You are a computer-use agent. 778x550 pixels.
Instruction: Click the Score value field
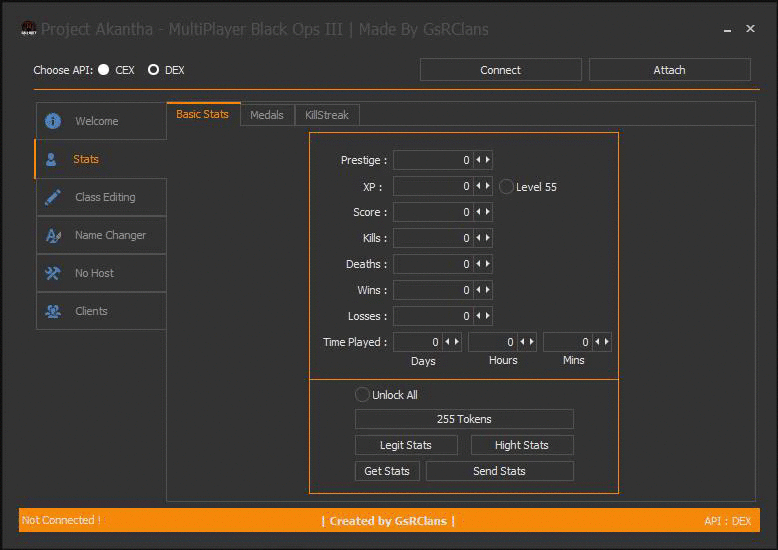click(x=433, y=212)
